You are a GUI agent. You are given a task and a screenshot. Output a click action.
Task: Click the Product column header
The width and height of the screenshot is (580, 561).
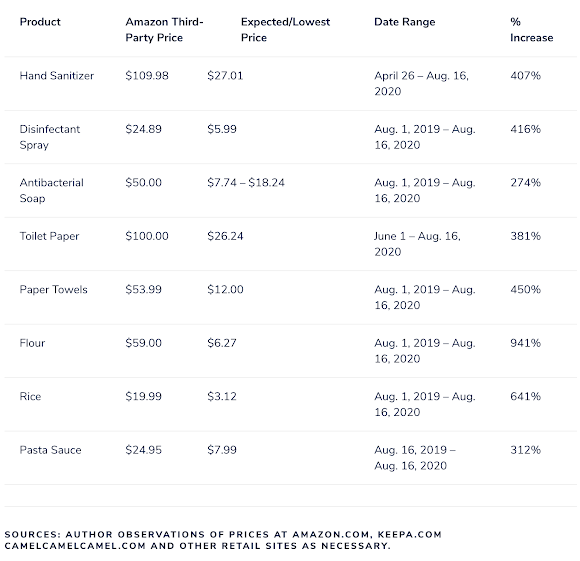pos(40,22)
